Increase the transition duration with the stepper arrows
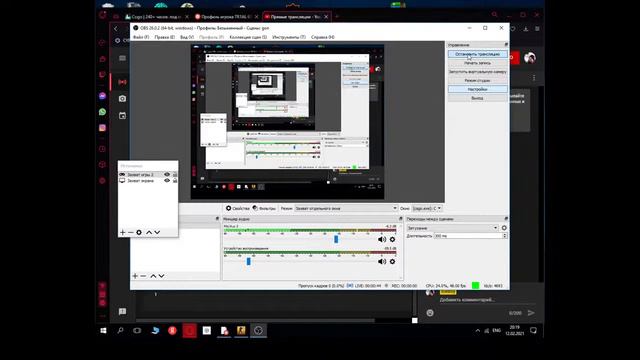Image resolution: width=640 pixels, height=360 pixels. (504, 236)
